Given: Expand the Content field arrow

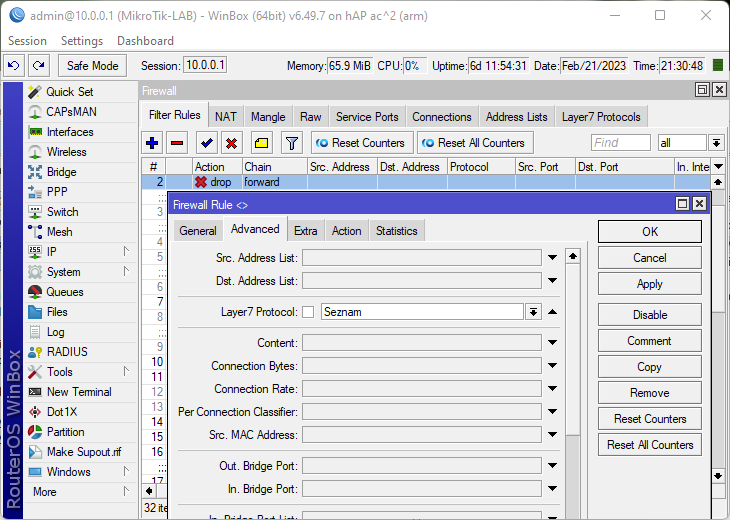Looking at the screenshot, I should [553, 343].
